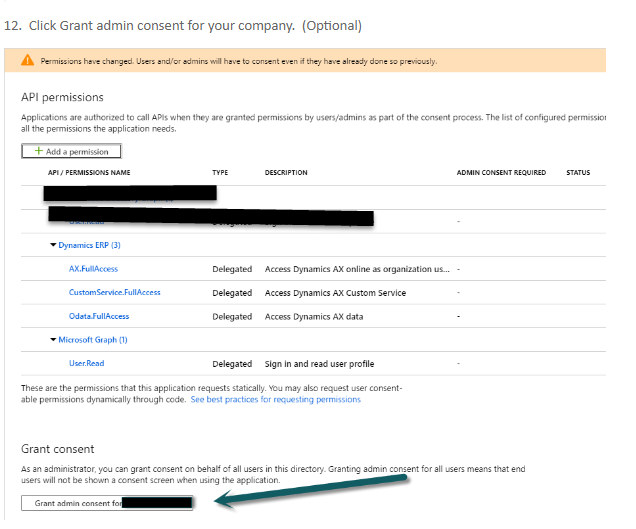Open User.Read permission under Microsoft Graph

pos(86,363)
